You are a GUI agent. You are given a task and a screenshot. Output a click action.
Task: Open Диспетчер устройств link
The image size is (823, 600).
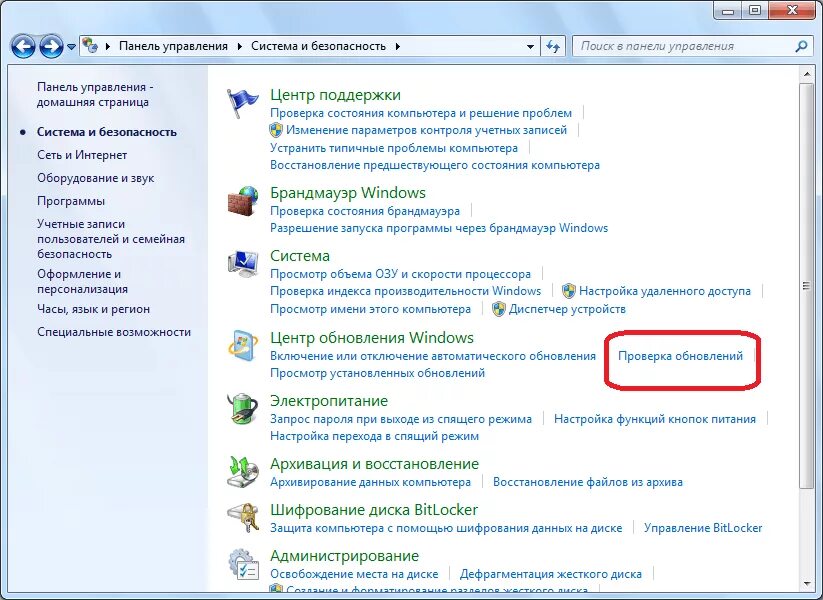click(x=567, y=309)
